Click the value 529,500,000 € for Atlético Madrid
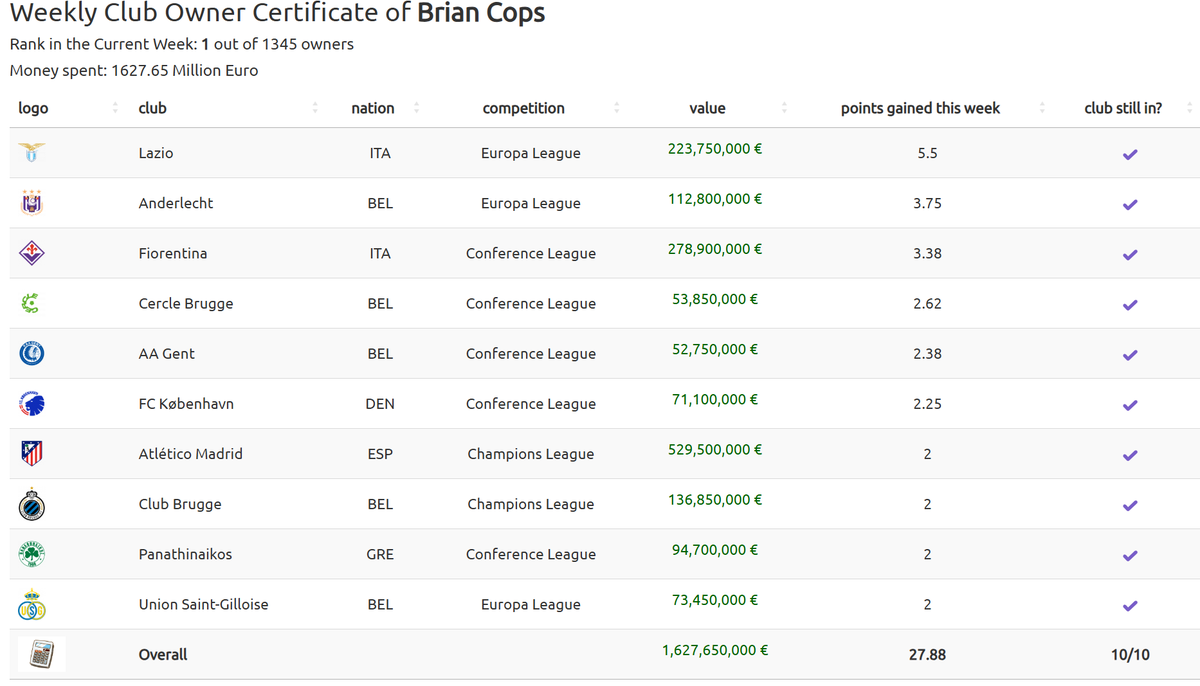This screenshot has height=686, width=1200. pos(715,449)
